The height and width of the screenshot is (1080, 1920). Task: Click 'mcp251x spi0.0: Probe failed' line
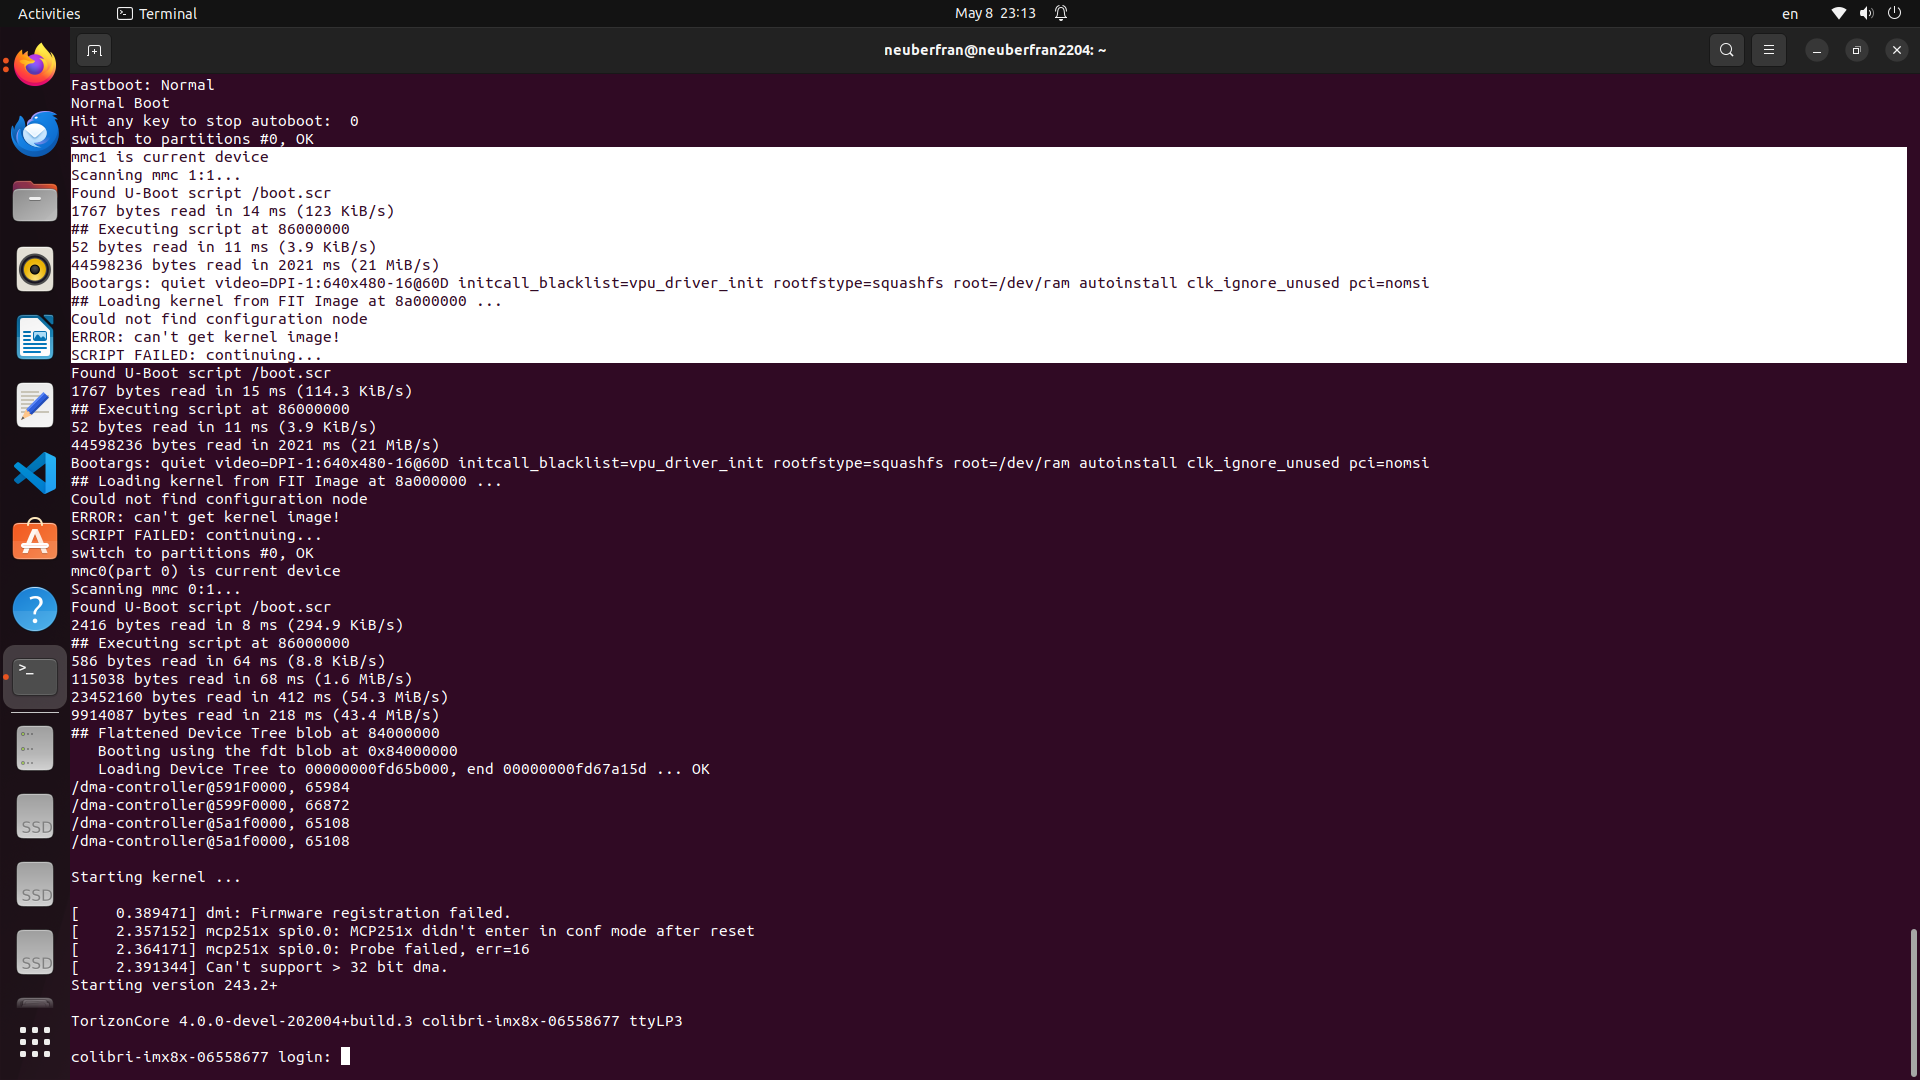[x=300, y=949]
